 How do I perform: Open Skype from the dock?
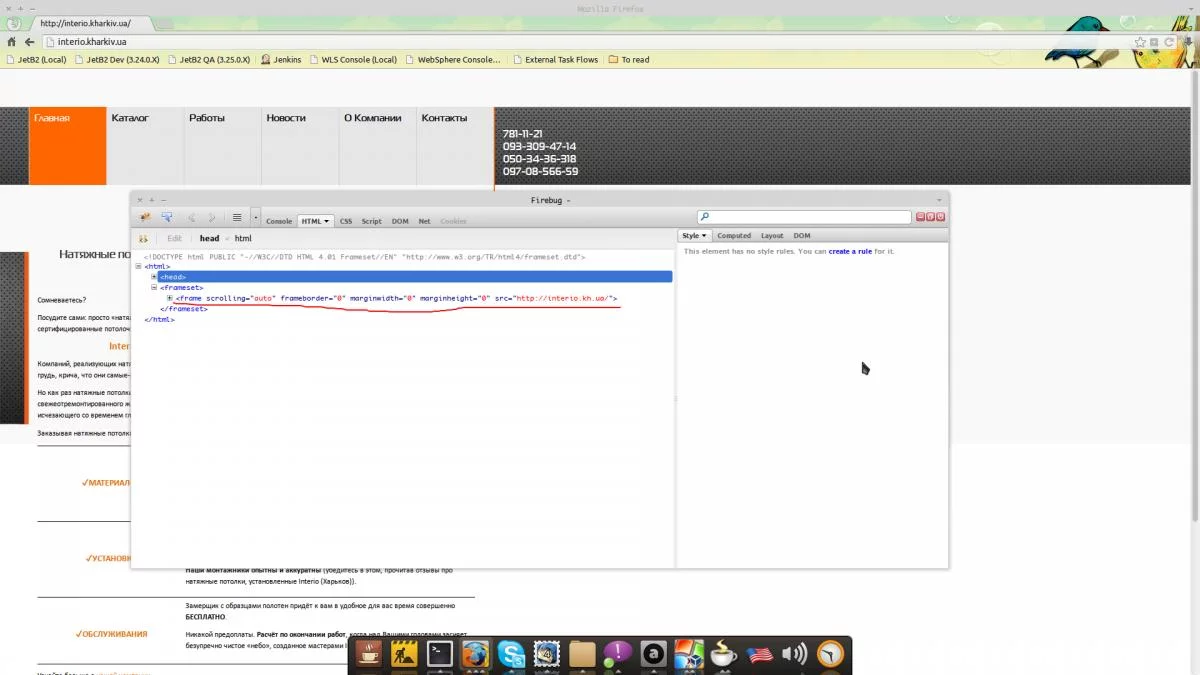(x=511, y=655)
